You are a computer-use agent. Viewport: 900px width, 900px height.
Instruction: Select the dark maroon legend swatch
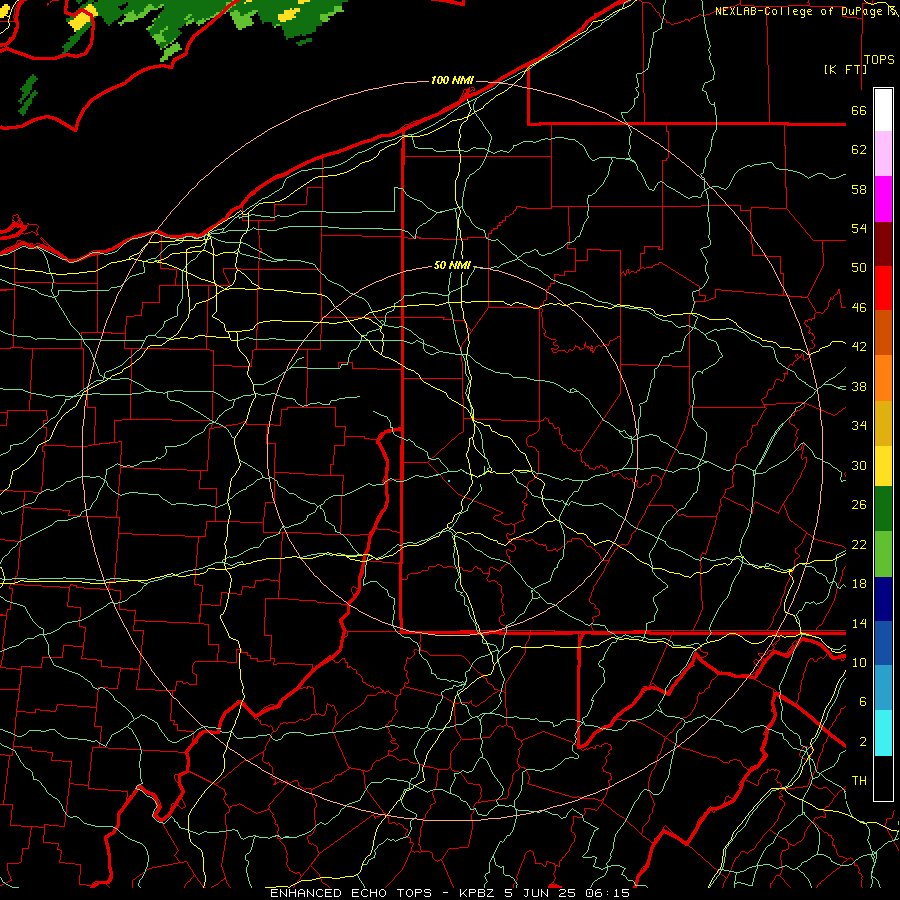click(x=883, y=243)
